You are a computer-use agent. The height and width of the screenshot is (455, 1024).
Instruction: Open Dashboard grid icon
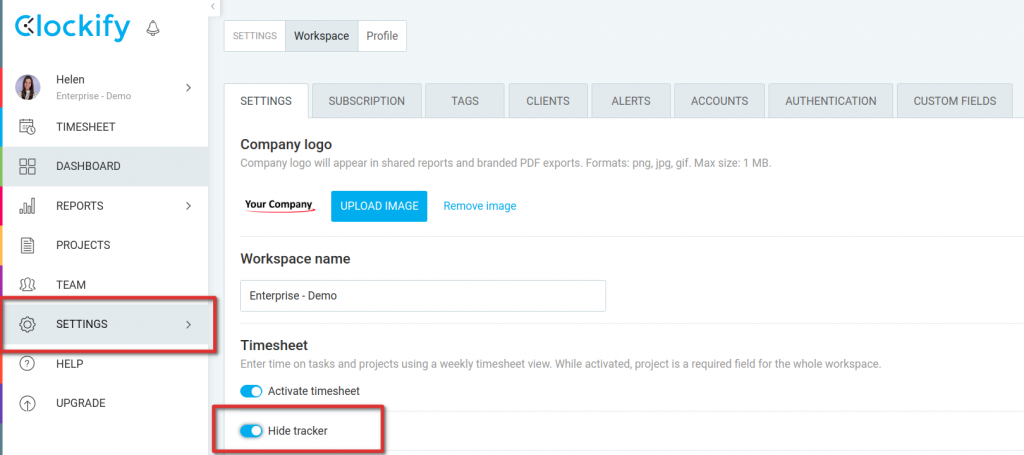pos(27,166)
